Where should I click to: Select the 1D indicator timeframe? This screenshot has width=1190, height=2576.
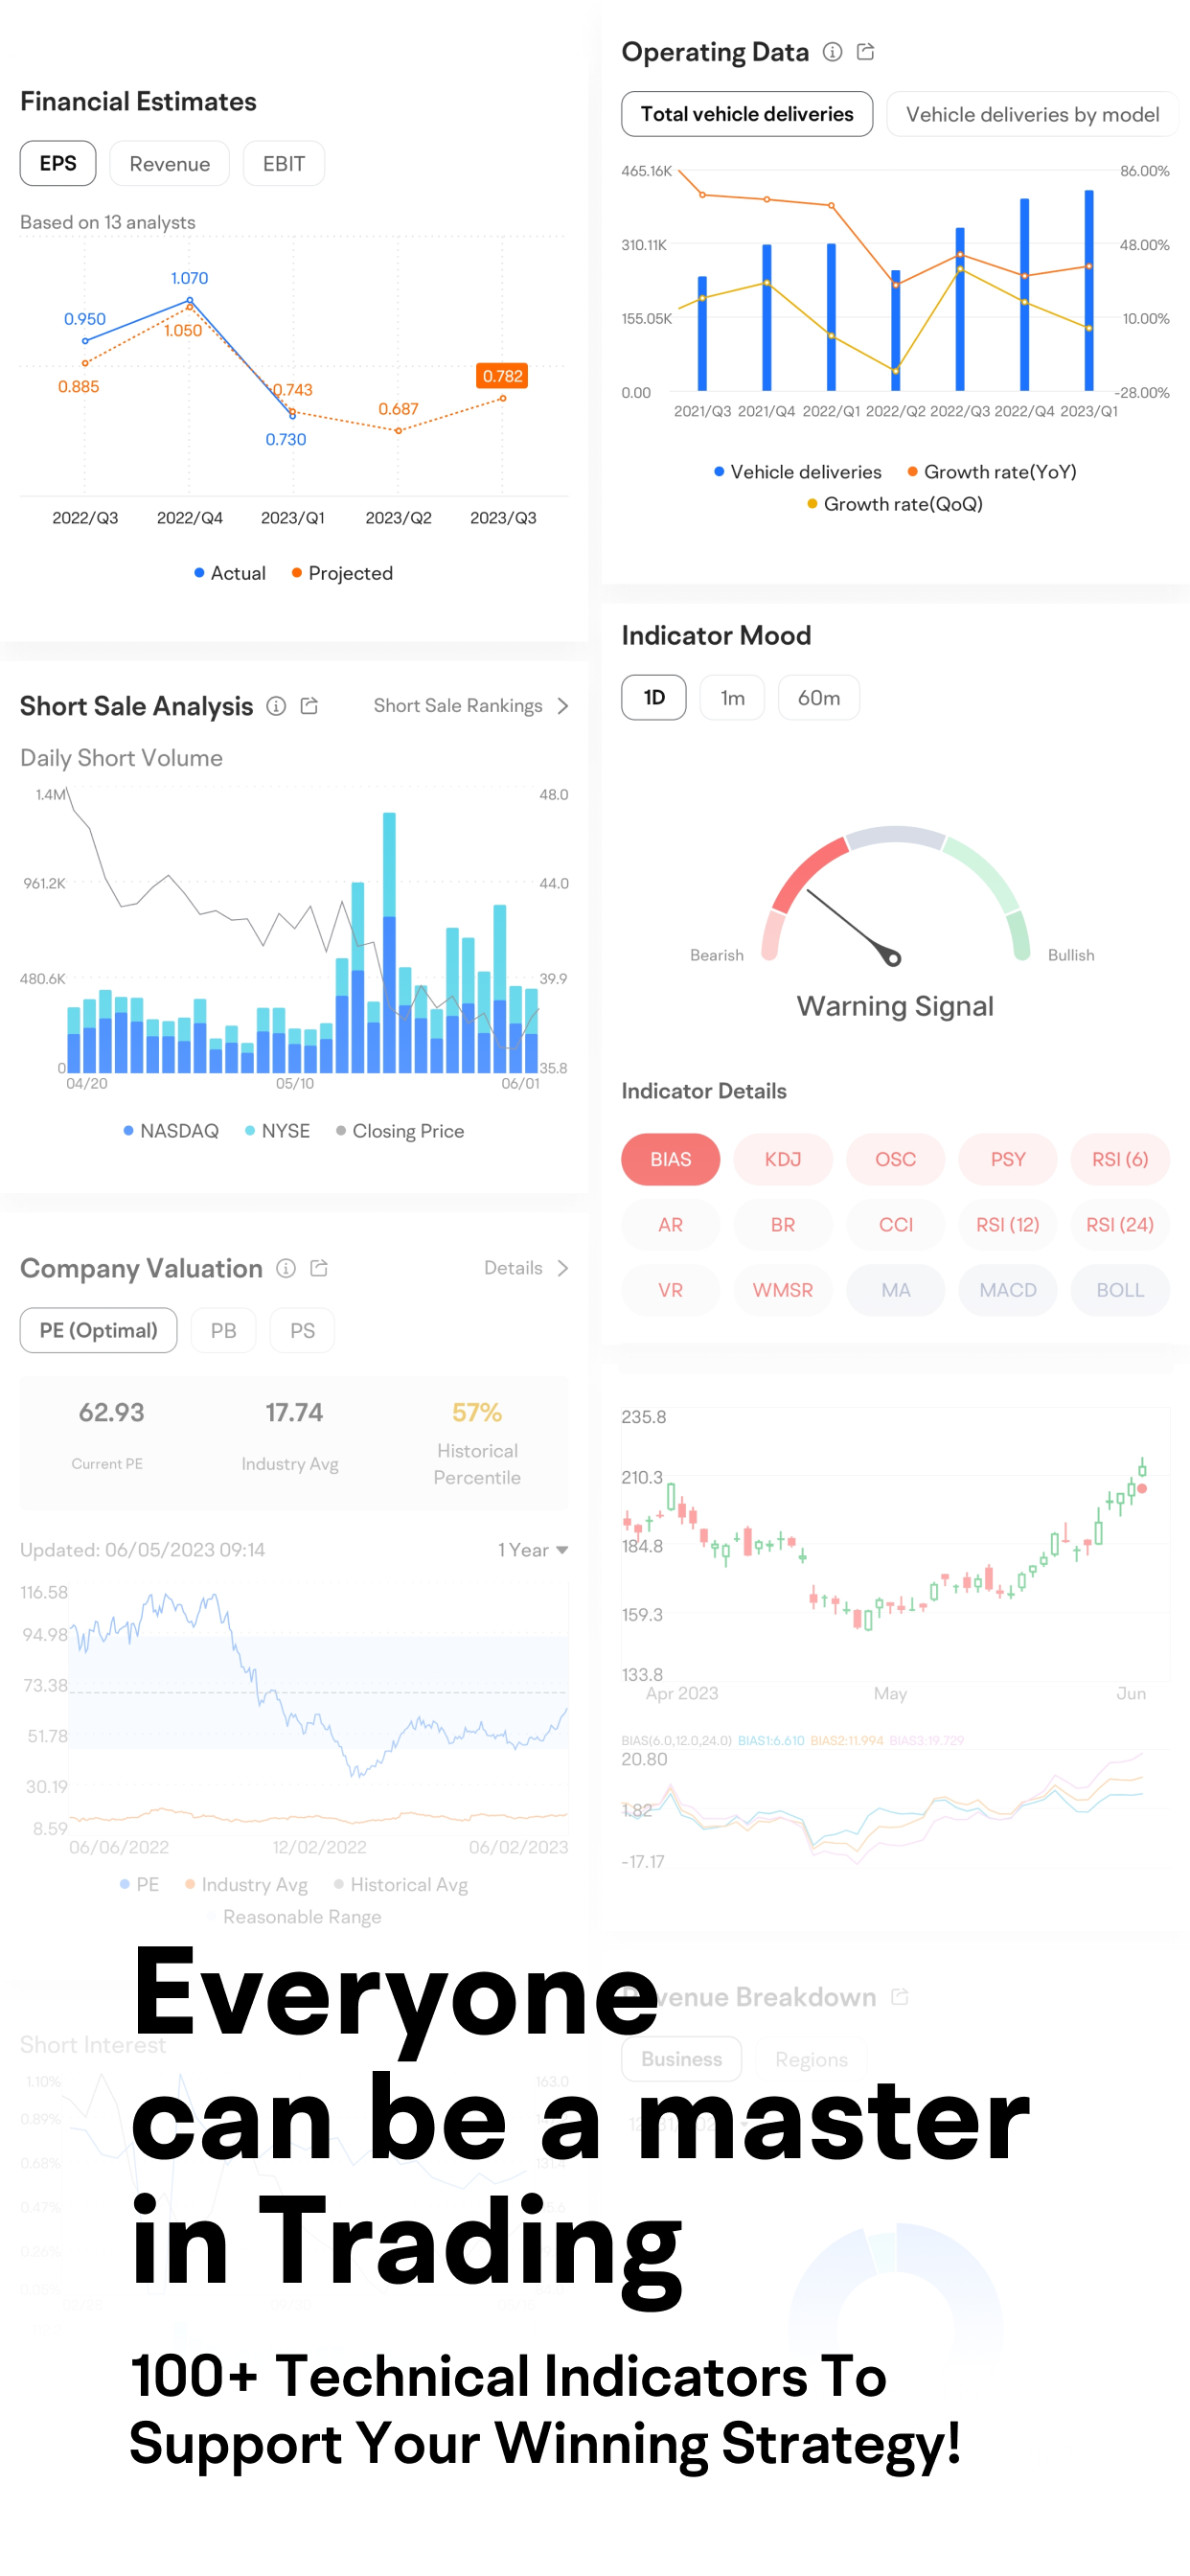tap(654, 697)
